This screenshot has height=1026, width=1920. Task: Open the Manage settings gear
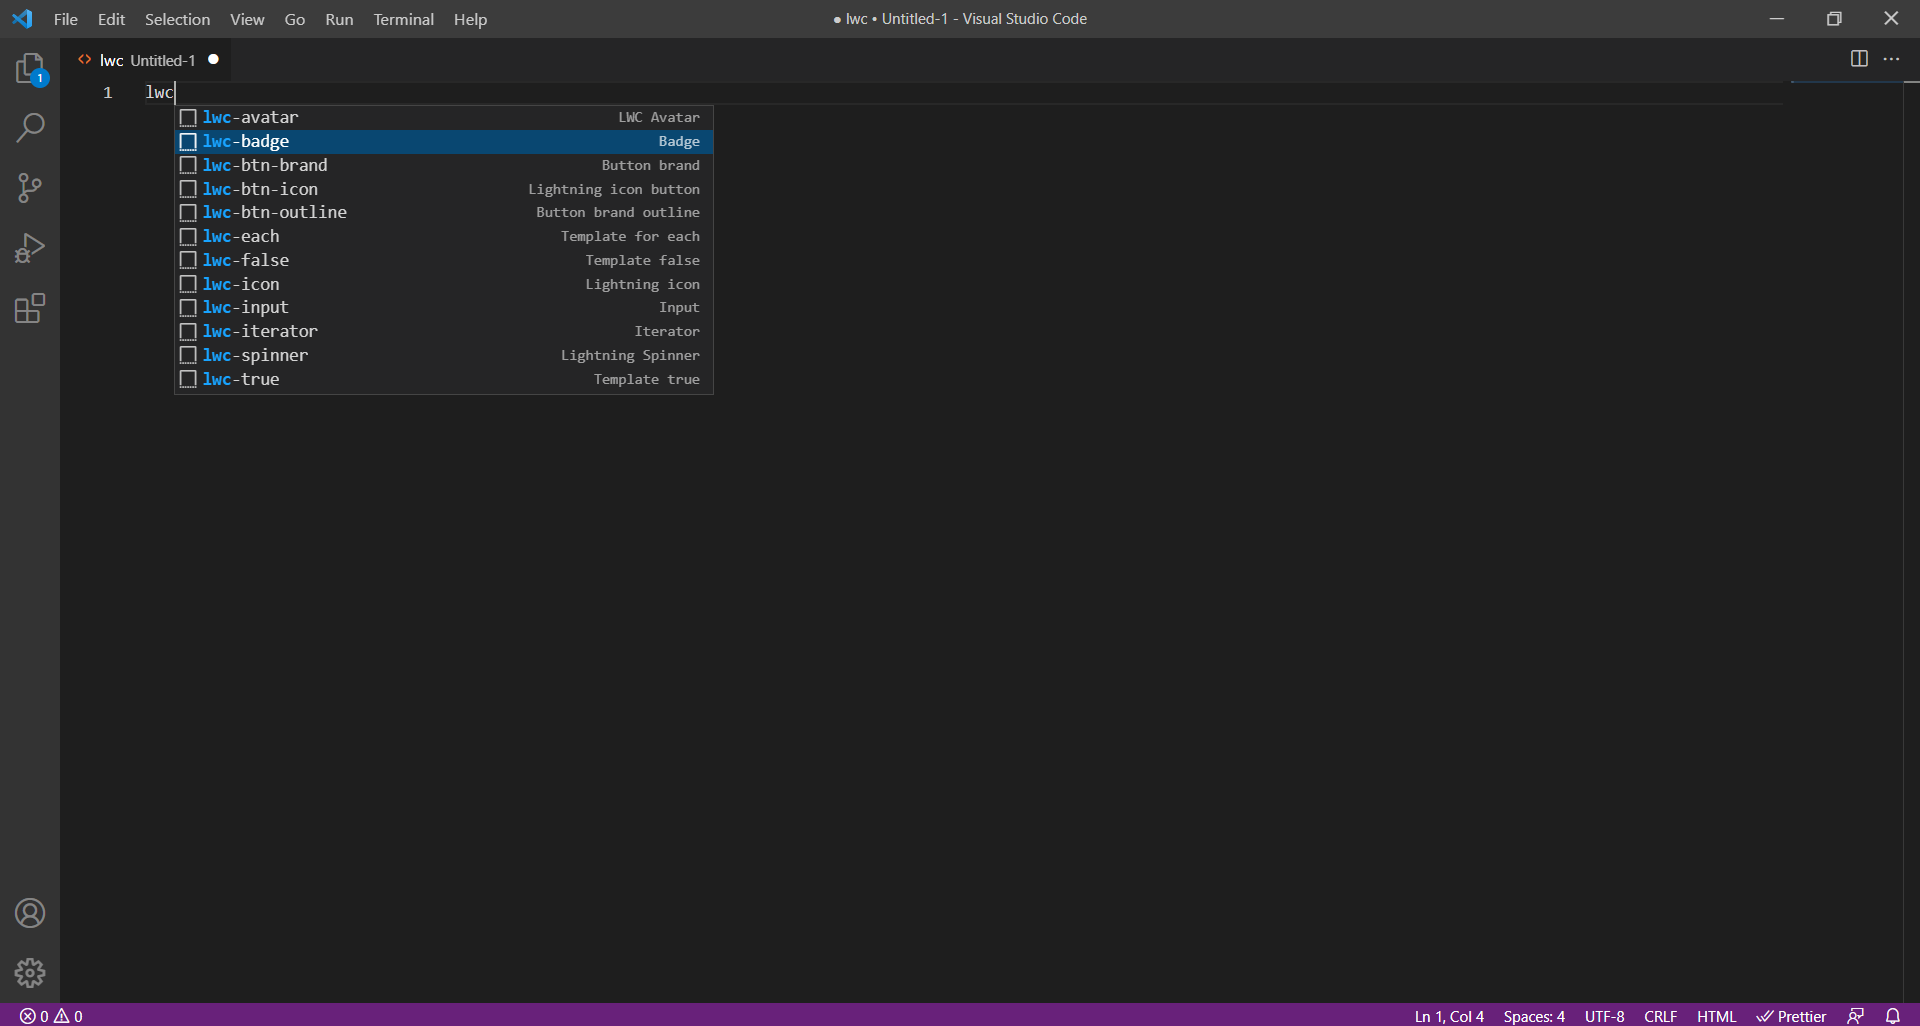pos(30,972)
